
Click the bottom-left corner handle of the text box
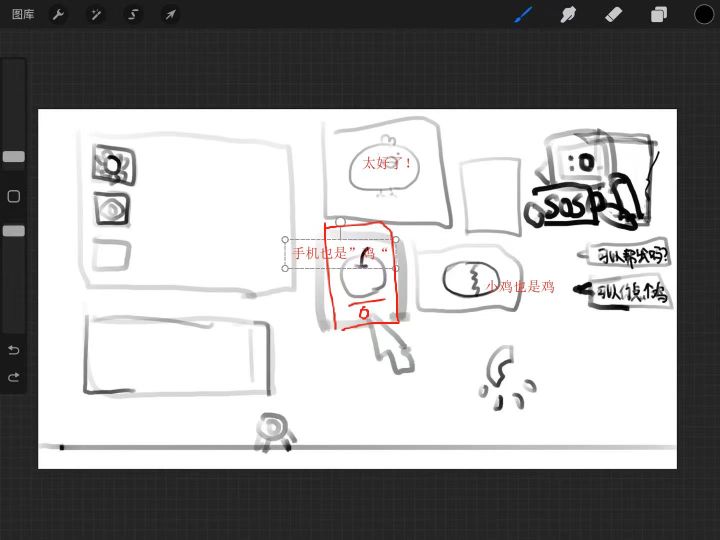[x=285, y=268]
